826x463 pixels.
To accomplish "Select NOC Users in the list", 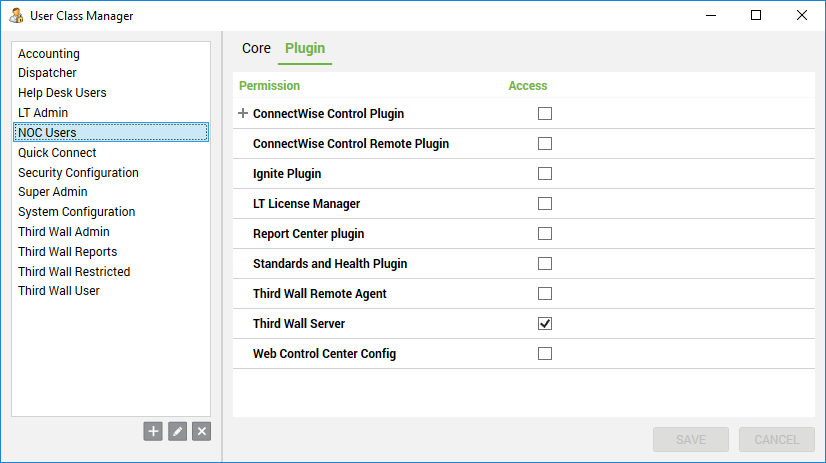I will click(x=111, y=132).
